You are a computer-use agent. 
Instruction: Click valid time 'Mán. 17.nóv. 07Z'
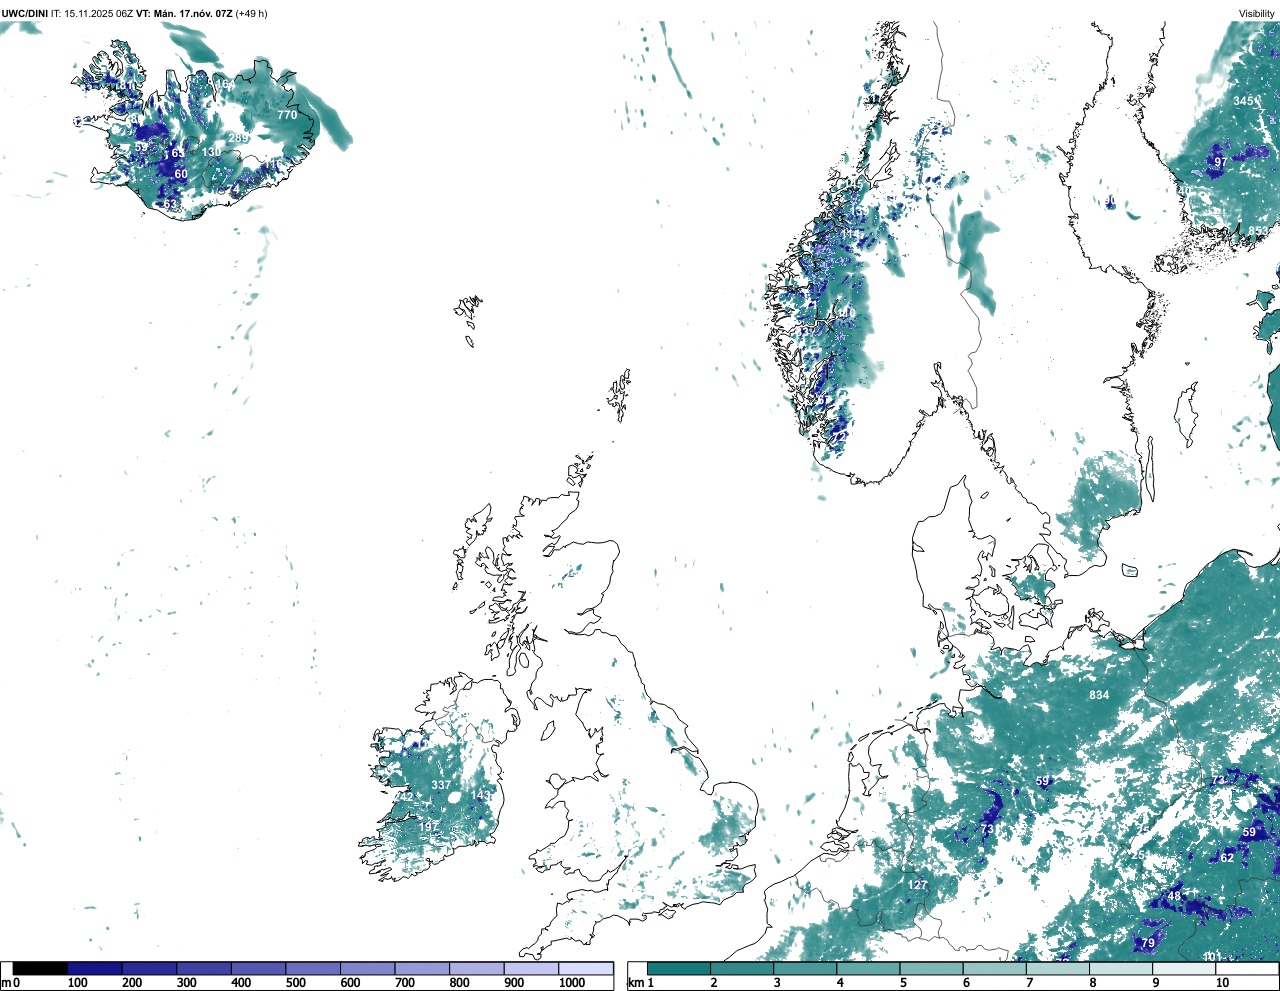pos(193,14)
